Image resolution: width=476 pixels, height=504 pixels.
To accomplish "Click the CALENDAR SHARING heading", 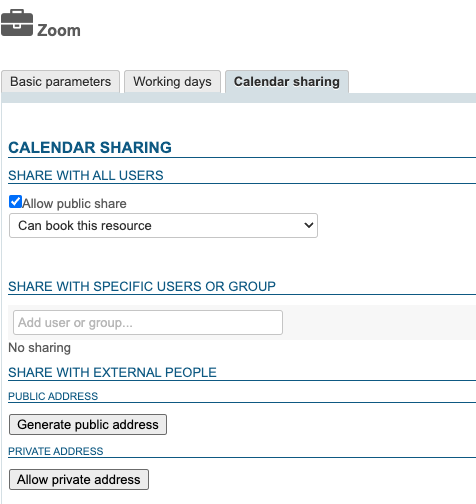I will [90, 148].
